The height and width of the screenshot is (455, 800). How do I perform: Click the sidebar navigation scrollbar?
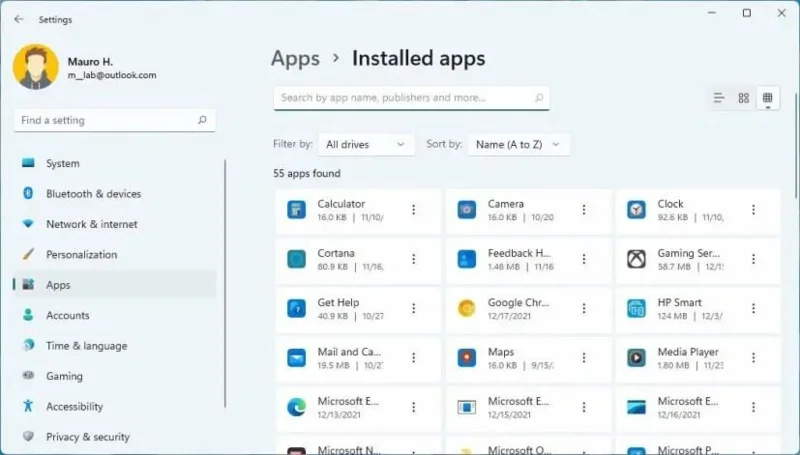pos(225,284)
